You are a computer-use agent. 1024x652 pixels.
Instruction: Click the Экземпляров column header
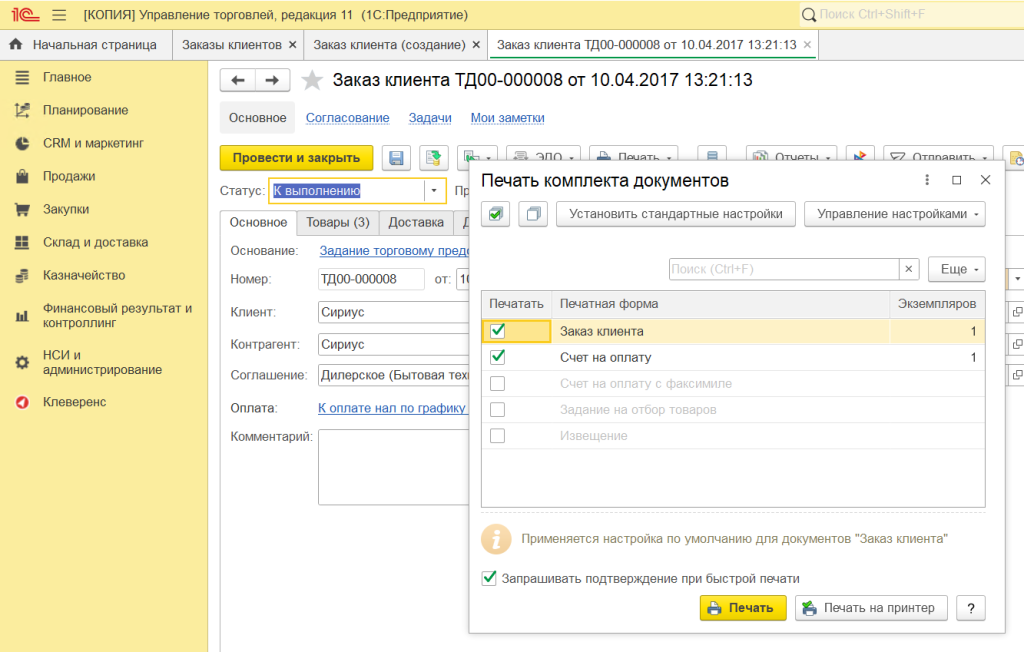click(936, 304)
